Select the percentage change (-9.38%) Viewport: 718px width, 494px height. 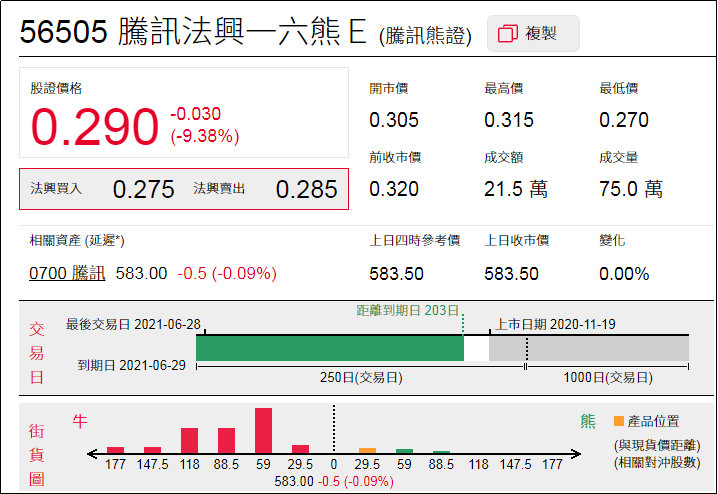[x=205, y=136]
